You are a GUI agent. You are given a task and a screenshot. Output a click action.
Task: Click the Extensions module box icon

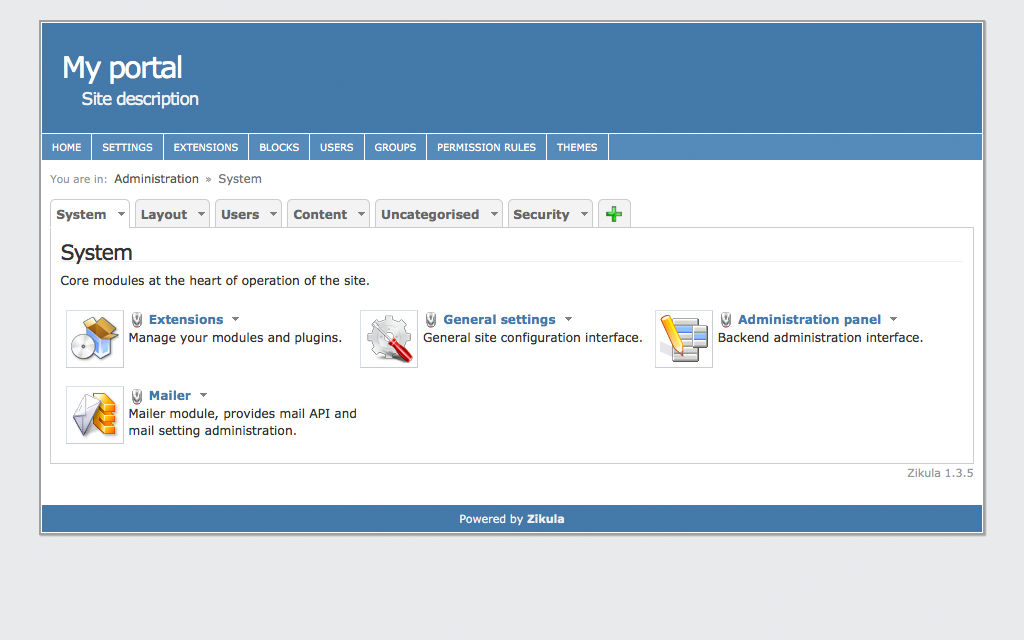pos(95,339)
